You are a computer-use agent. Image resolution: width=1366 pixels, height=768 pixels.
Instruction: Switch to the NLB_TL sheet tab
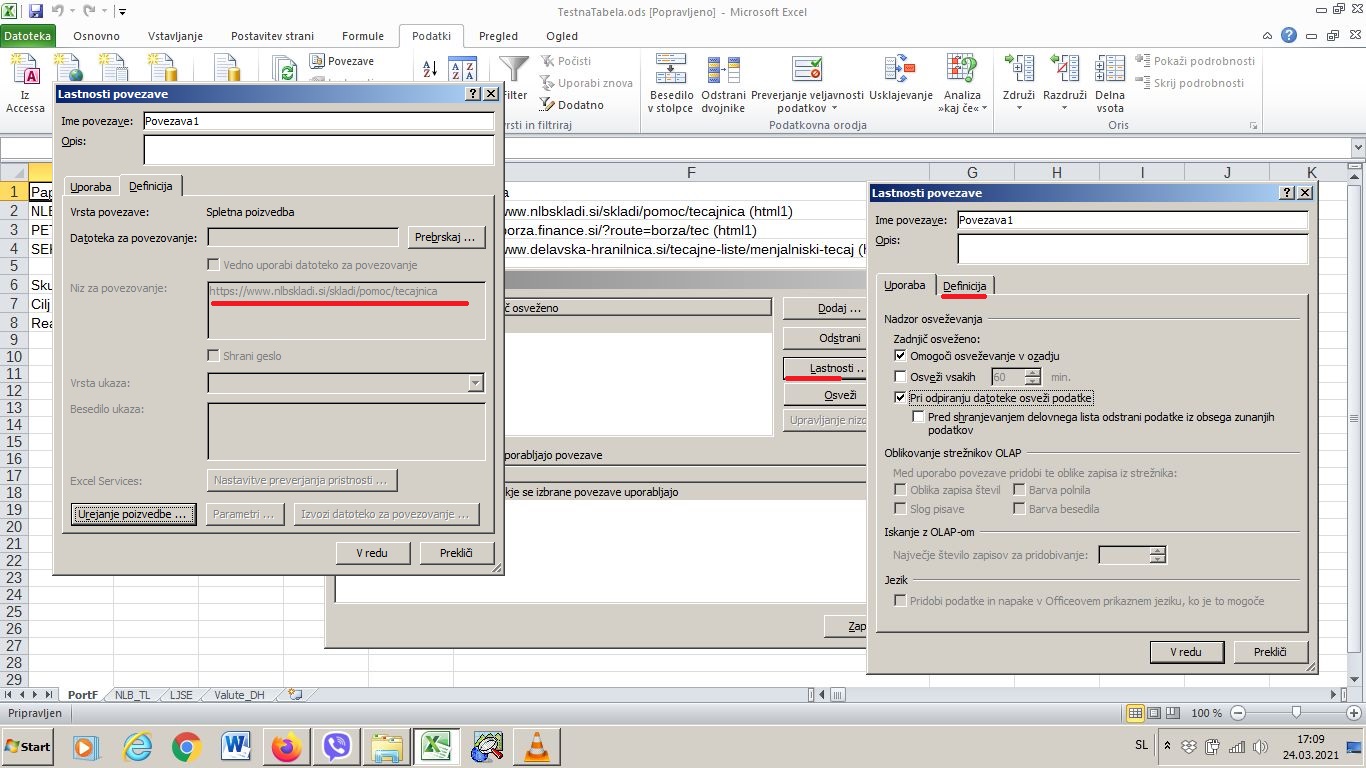tap(133, 695)
